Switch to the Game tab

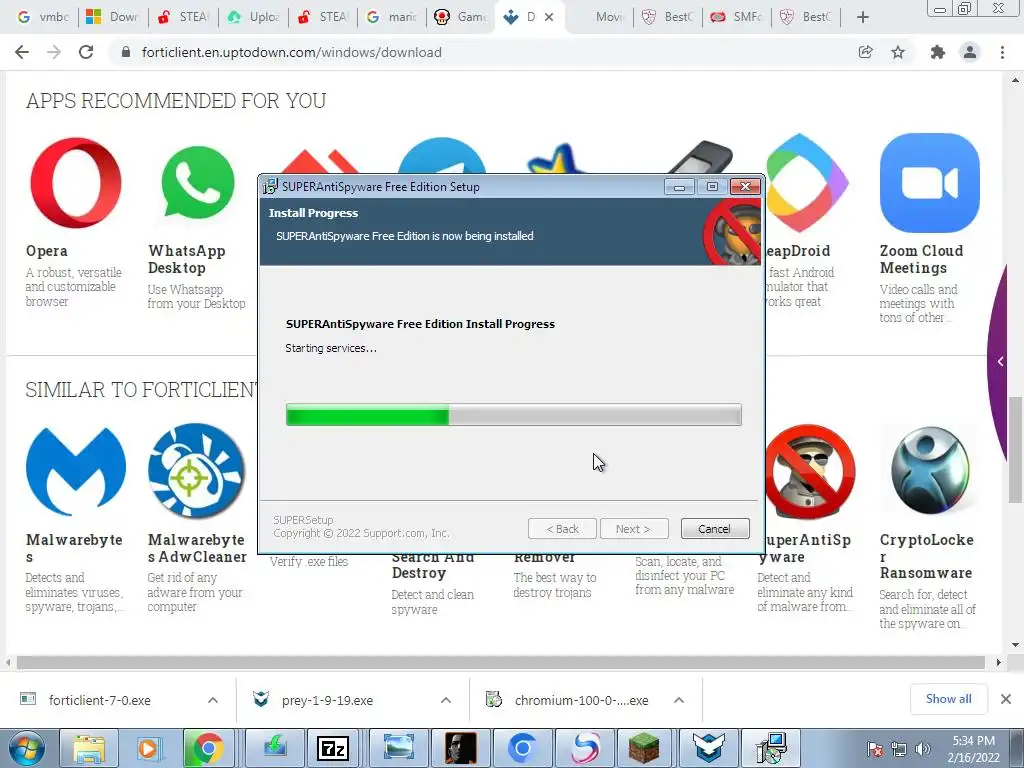(460, 17)
